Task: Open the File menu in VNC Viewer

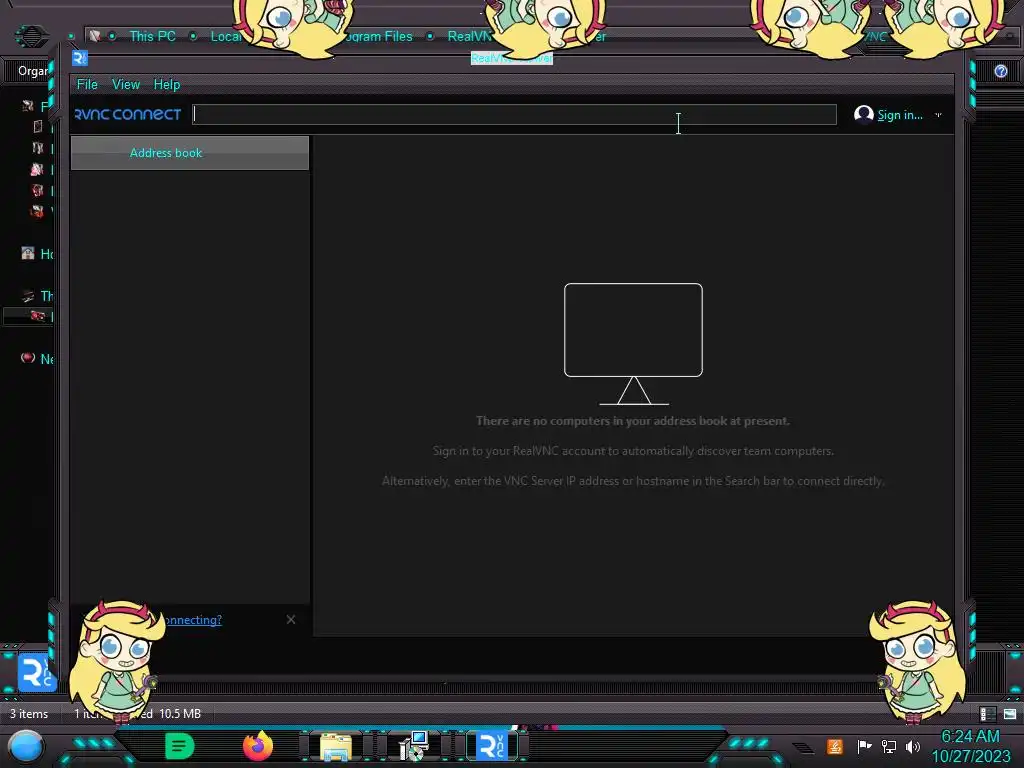Action: (87, 84)
